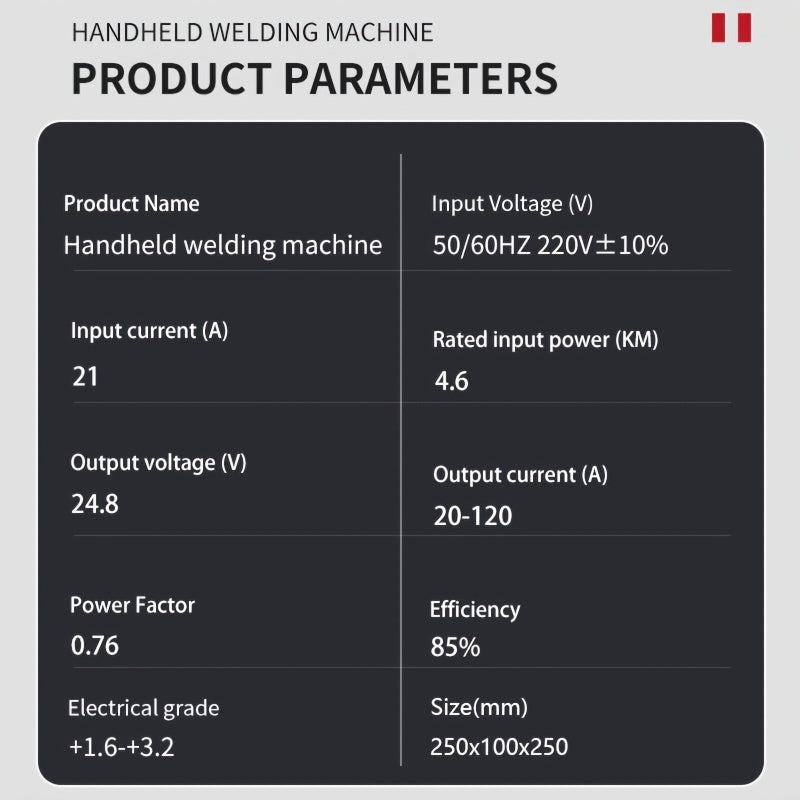800x800 pixels.
Task: Select the input current value 21
Action: [x=85, y=376]
